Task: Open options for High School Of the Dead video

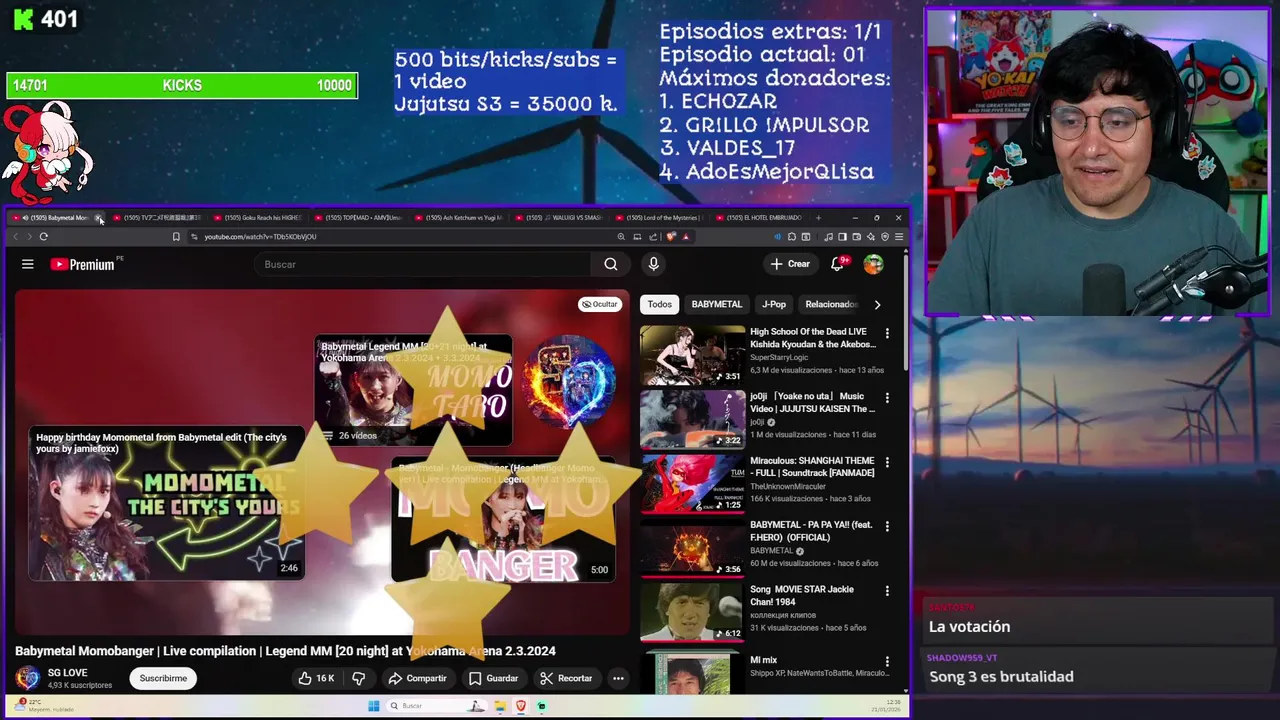Action: (x=887, y=333)
